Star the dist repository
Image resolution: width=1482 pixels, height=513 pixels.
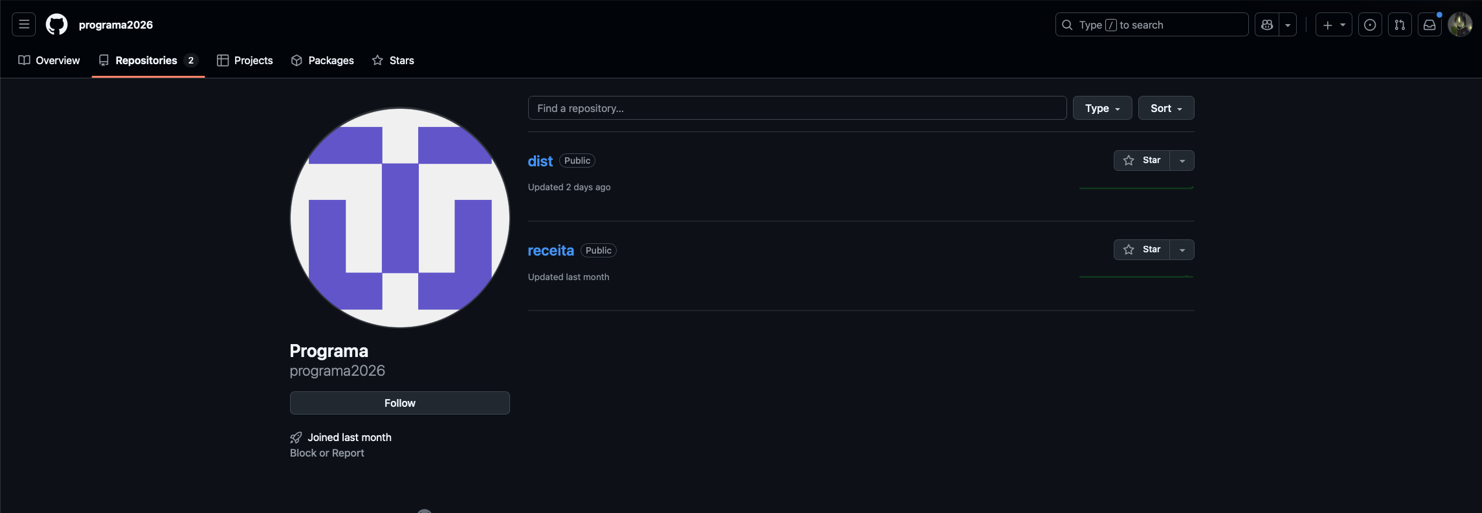pos(1142,160)
